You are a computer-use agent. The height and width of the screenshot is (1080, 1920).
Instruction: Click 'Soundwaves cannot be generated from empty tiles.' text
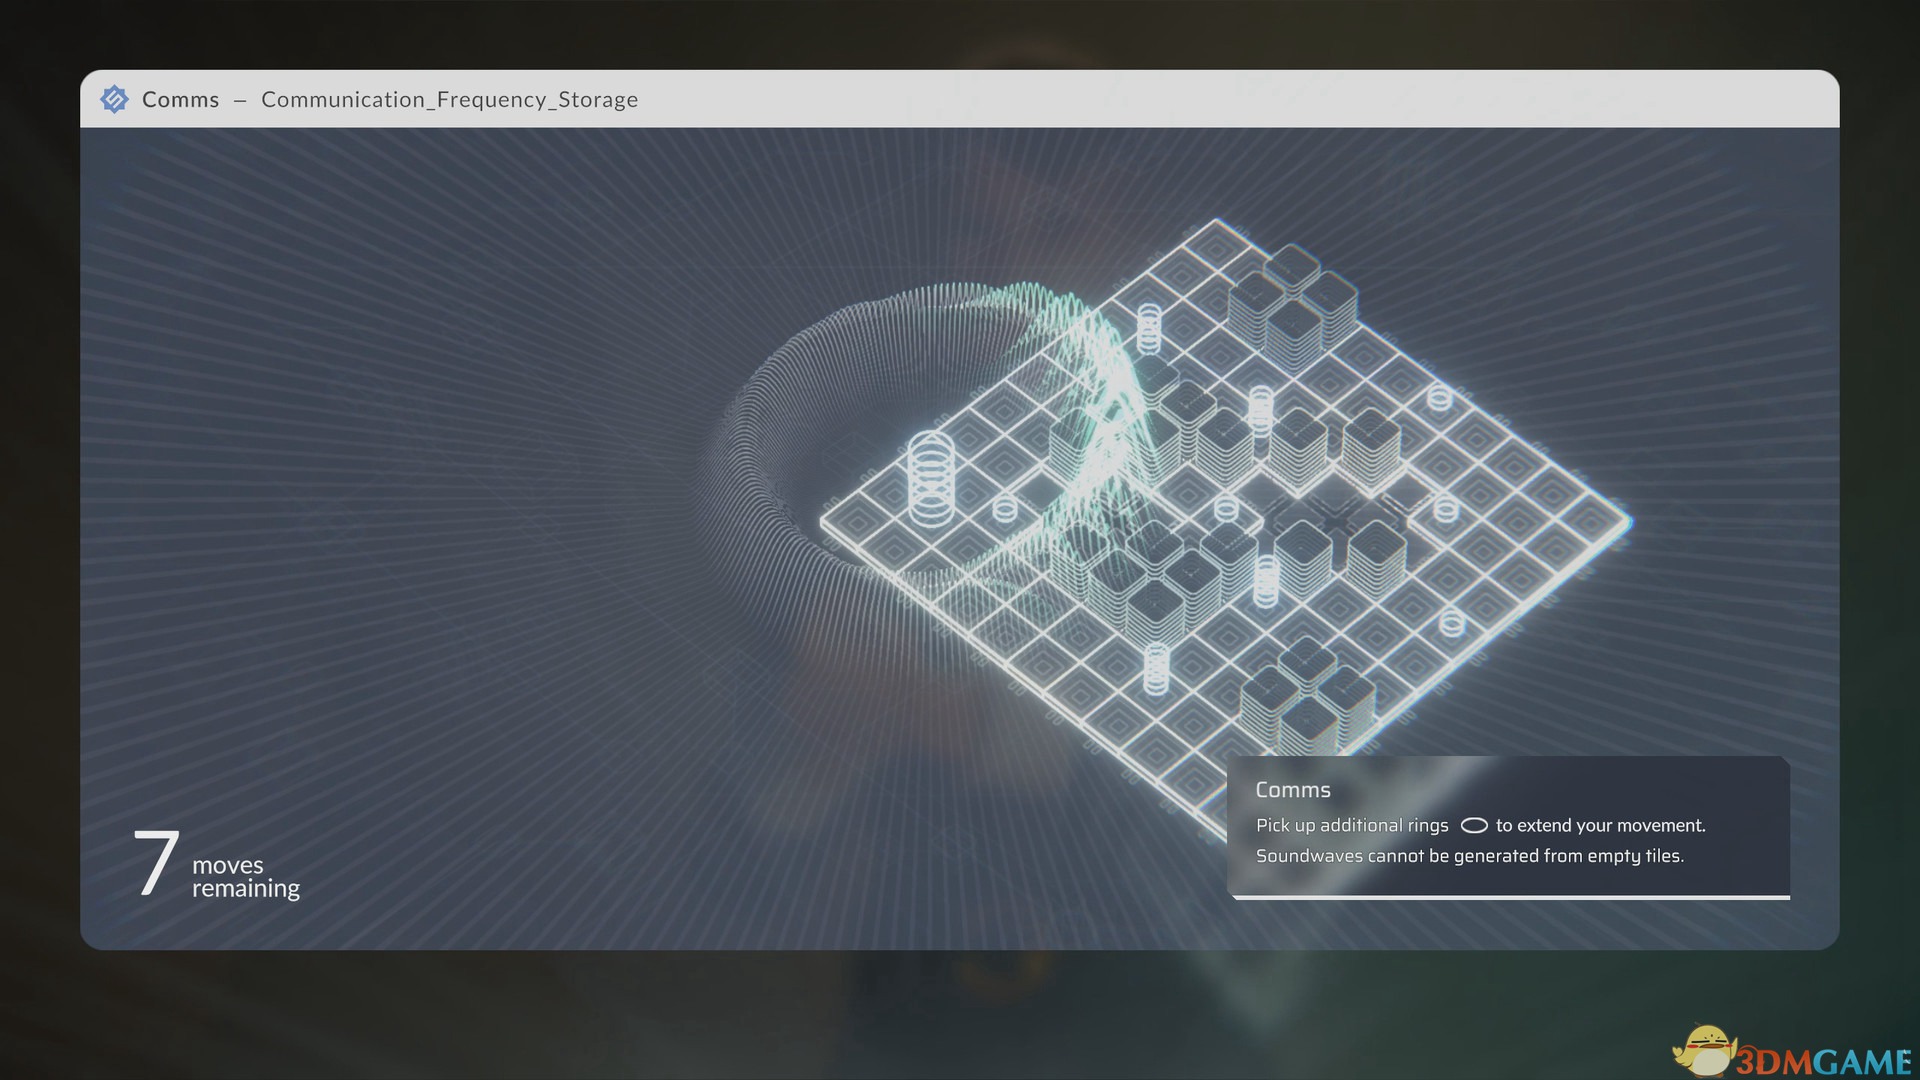click(x=1470, y=856)
